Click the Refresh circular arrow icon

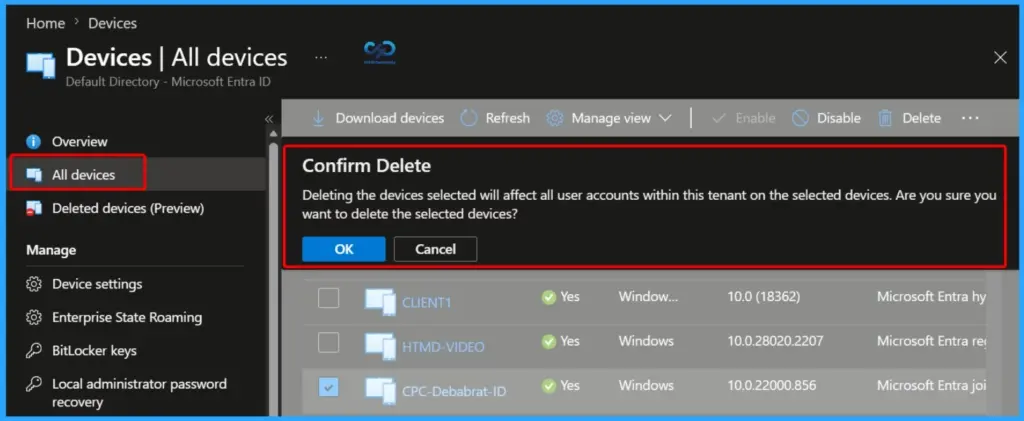pos(469,118)
